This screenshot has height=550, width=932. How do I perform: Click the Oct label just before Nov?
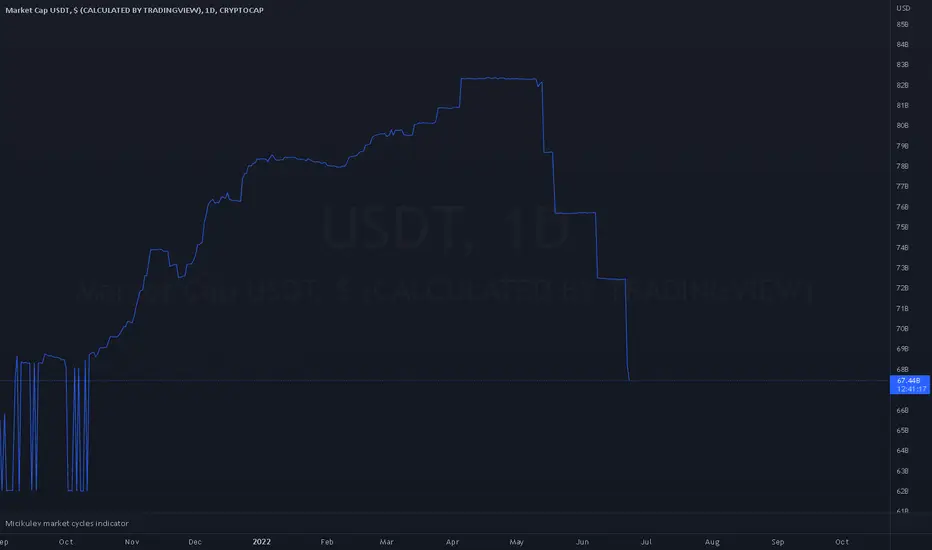[66, 542]
